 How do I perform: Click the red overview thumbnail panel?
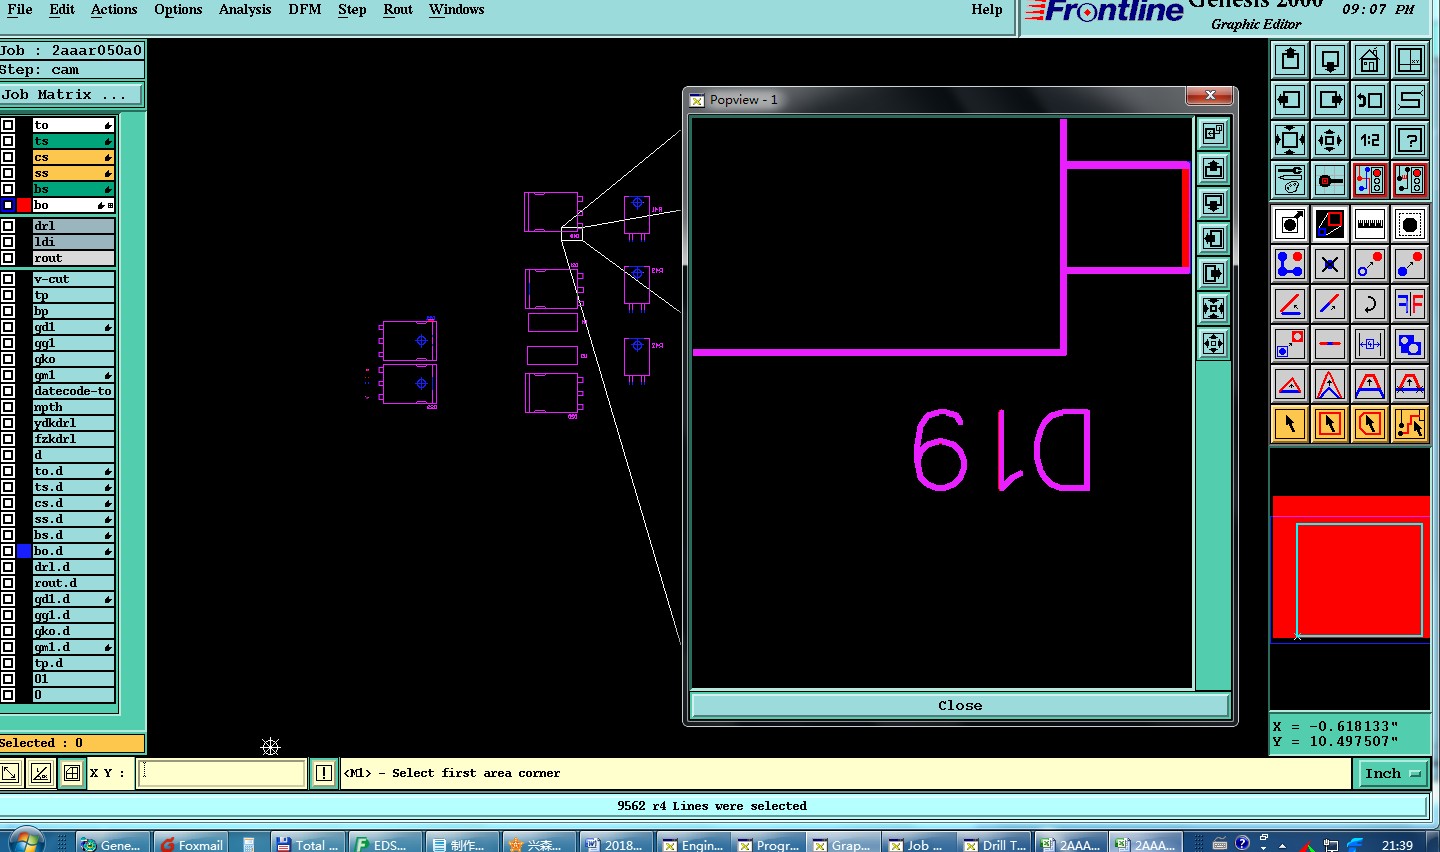(1350, 567)
